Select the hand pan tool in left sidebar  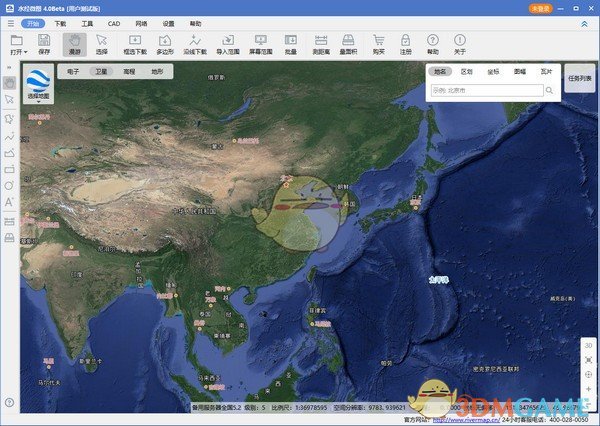point(9,82)
